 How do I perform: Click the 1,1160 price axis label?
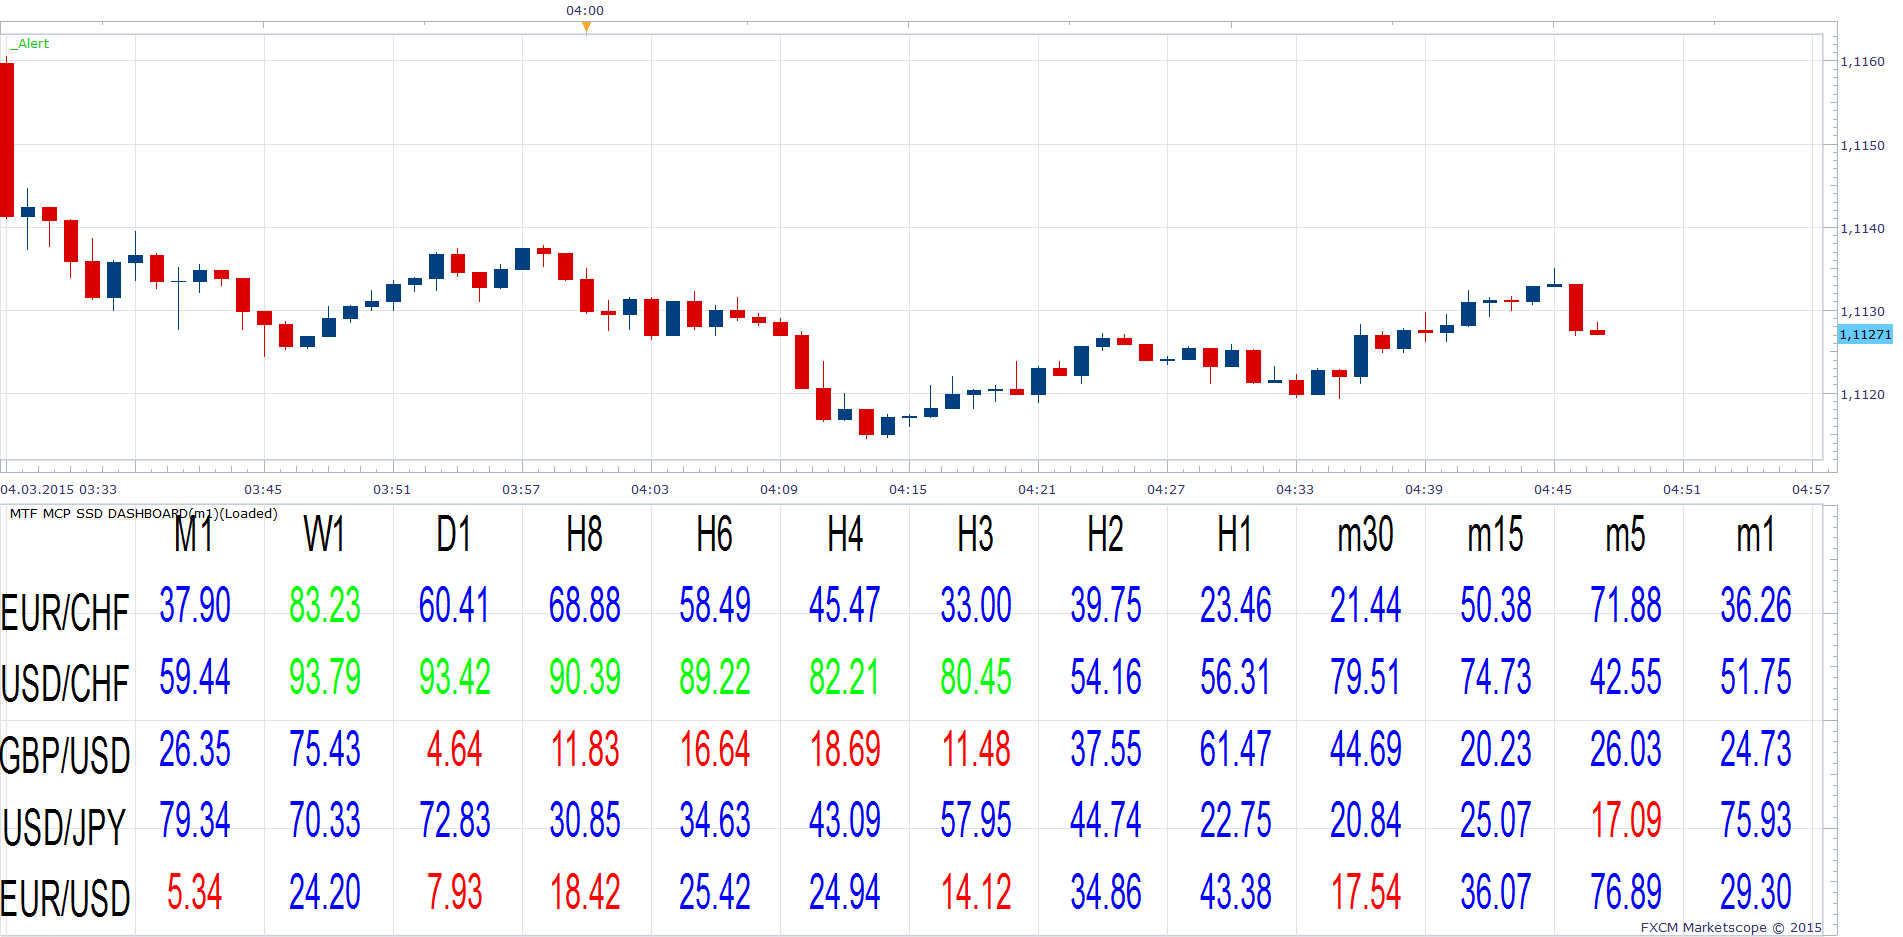[x=1863, y=62]
